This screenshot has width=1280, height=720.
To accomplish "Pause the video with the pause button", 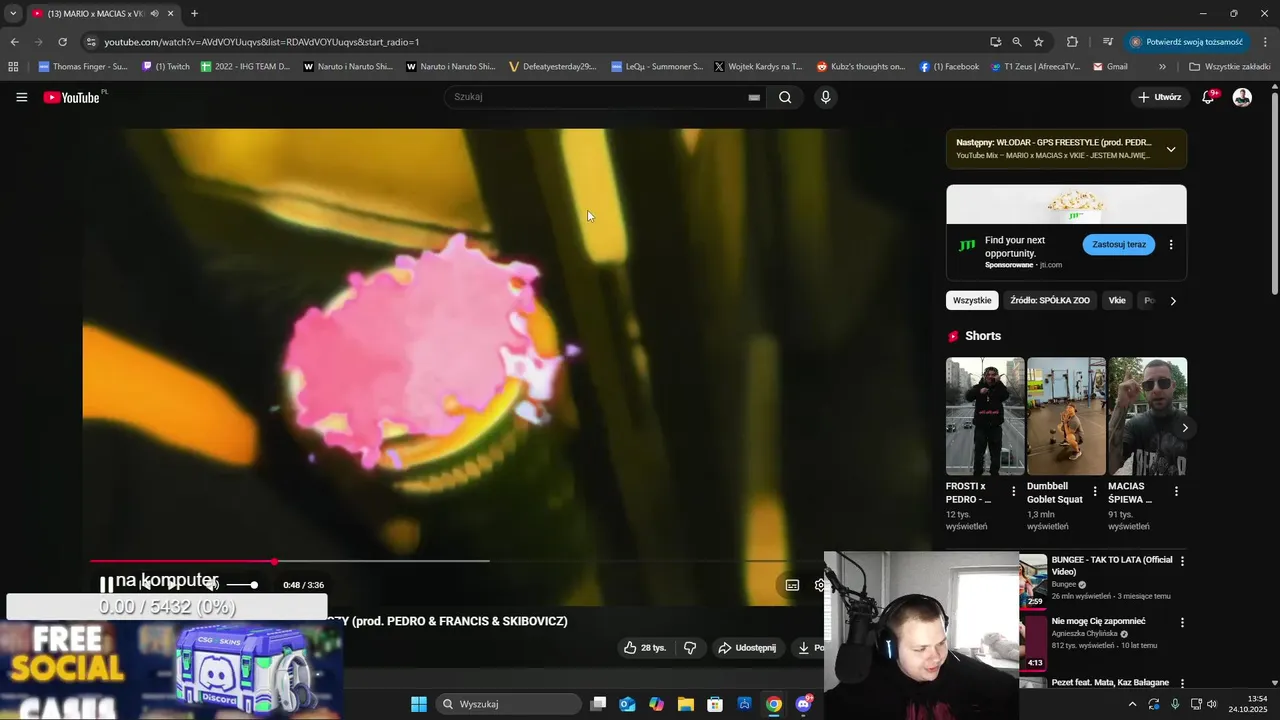I will click(106, 585).
